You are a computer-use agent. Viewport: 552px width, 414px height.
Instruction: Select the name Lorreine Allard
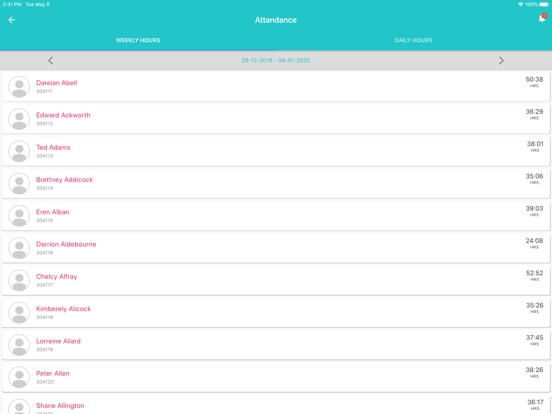pyautogui.click(x=58, y=341)
